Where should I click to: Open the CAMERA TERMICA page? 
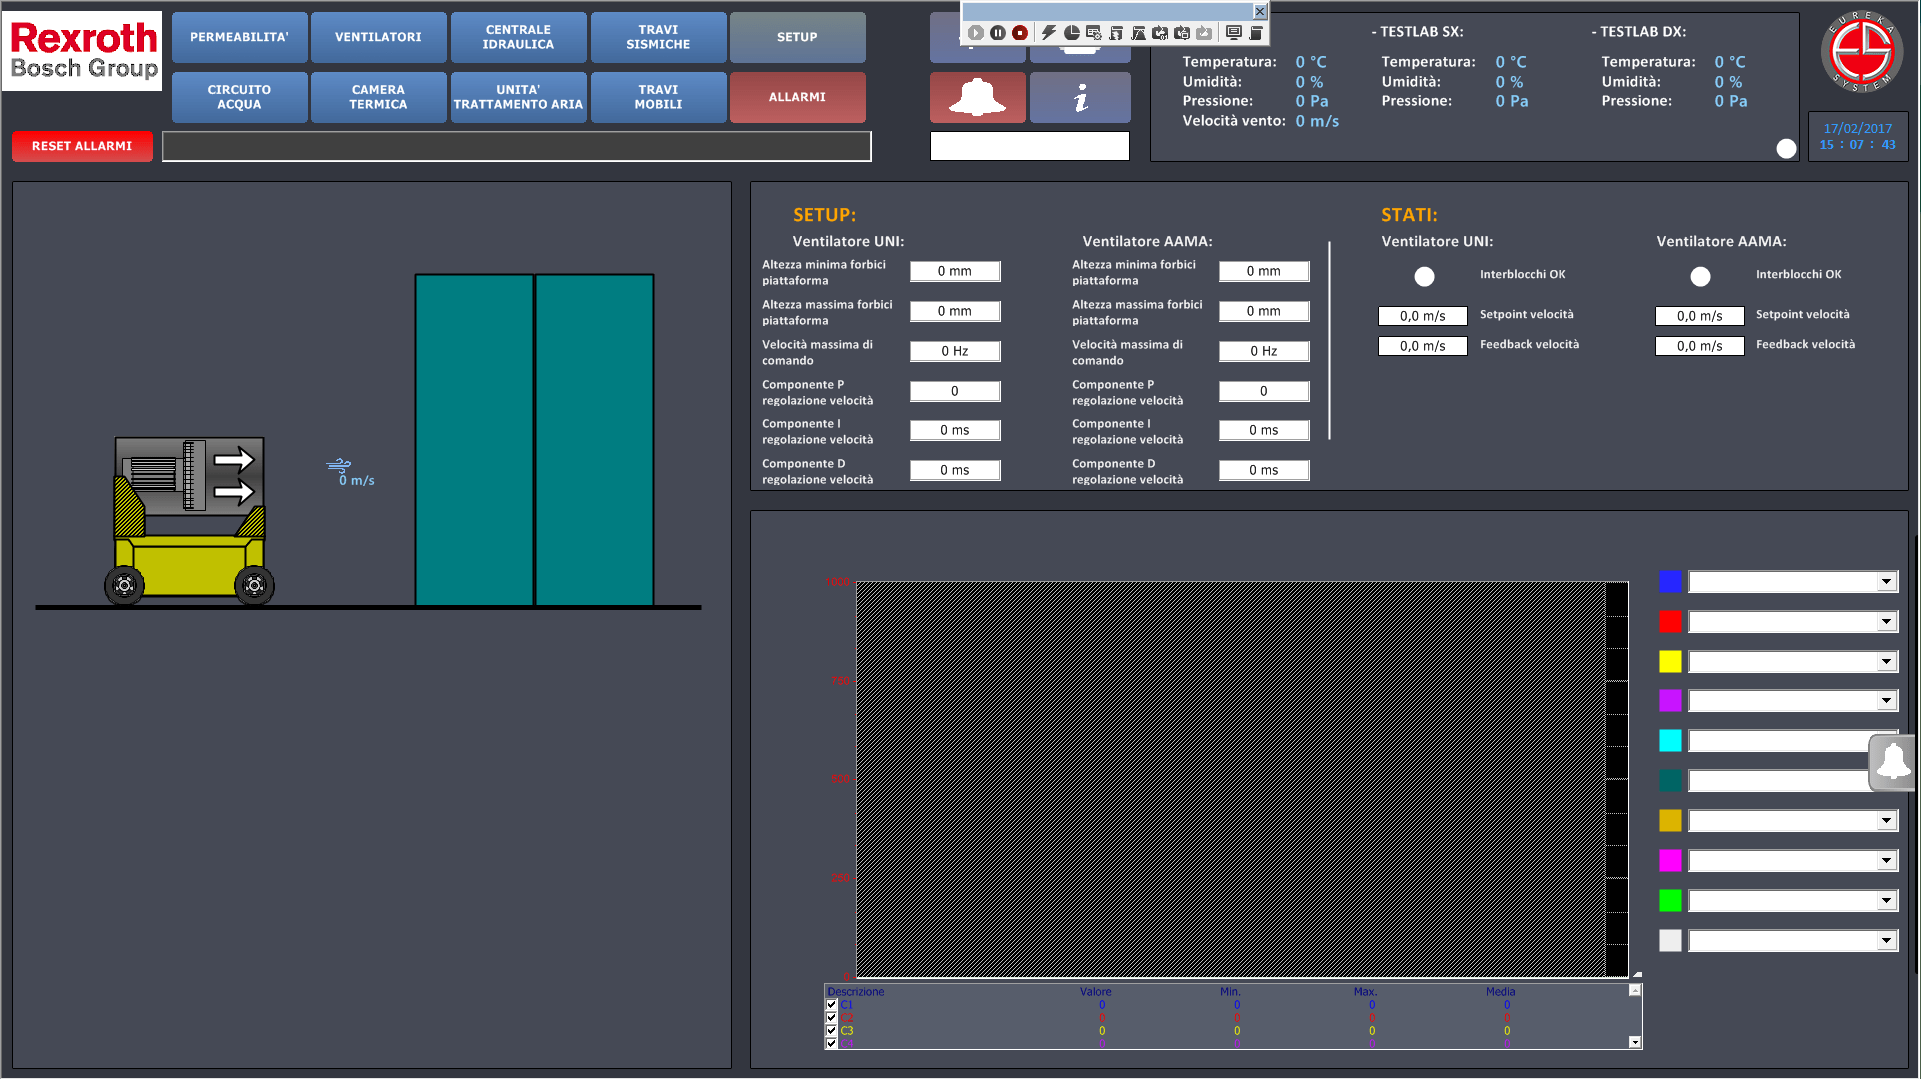coord(378,97)
